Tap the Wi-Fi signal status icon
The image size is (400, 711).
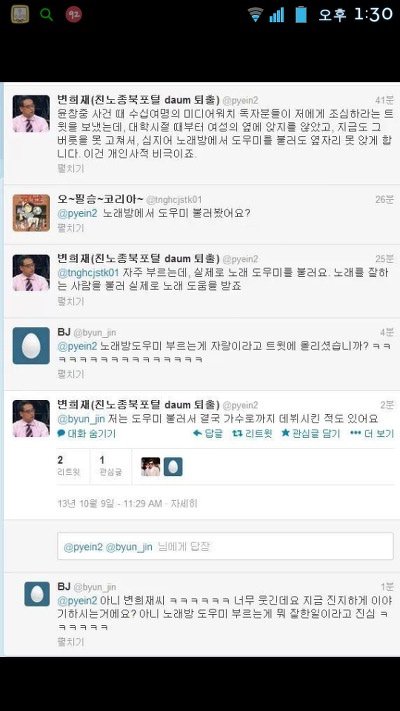coord(256,15)
